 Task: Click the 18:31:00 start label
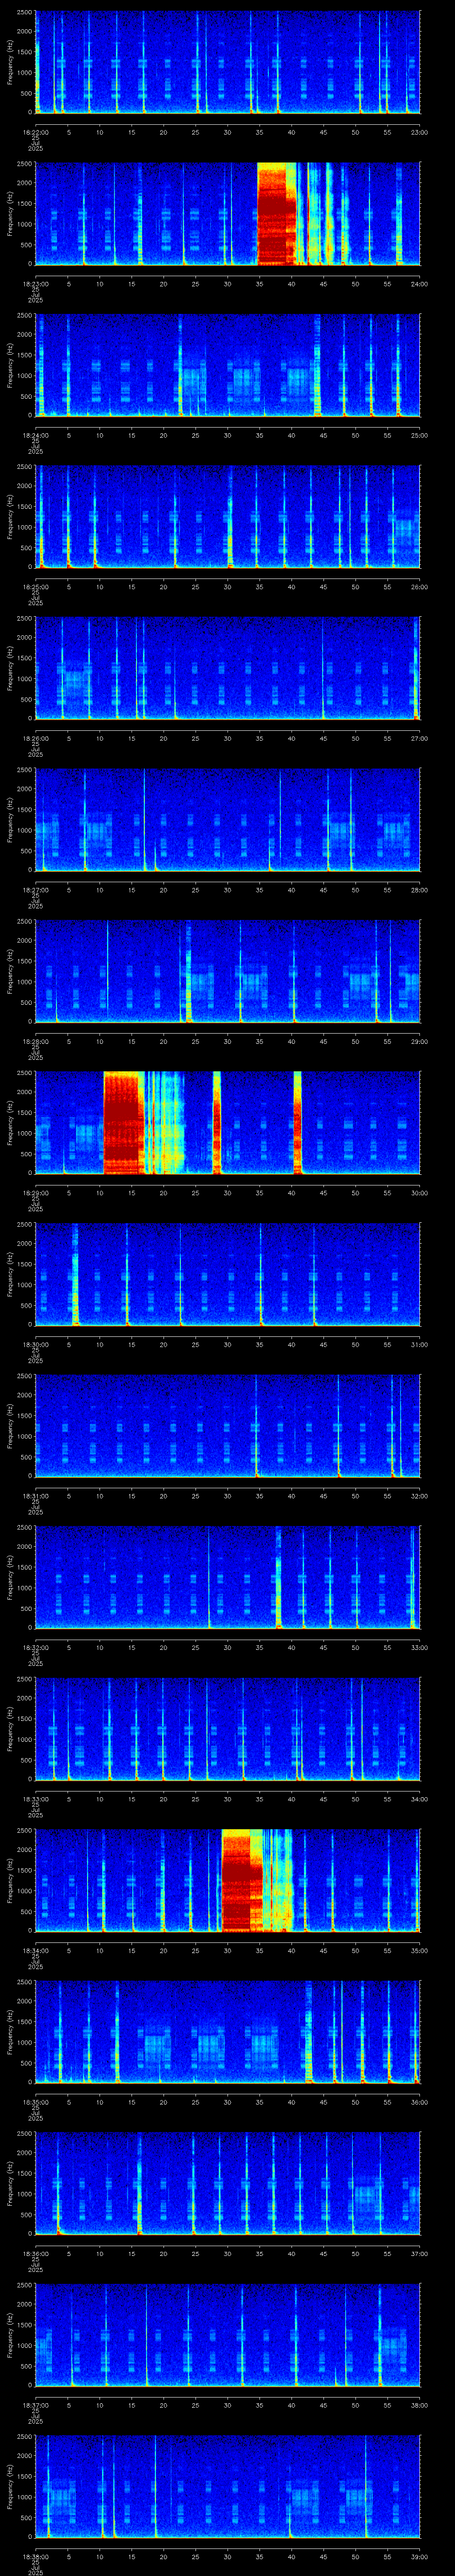click(35, 1495)
